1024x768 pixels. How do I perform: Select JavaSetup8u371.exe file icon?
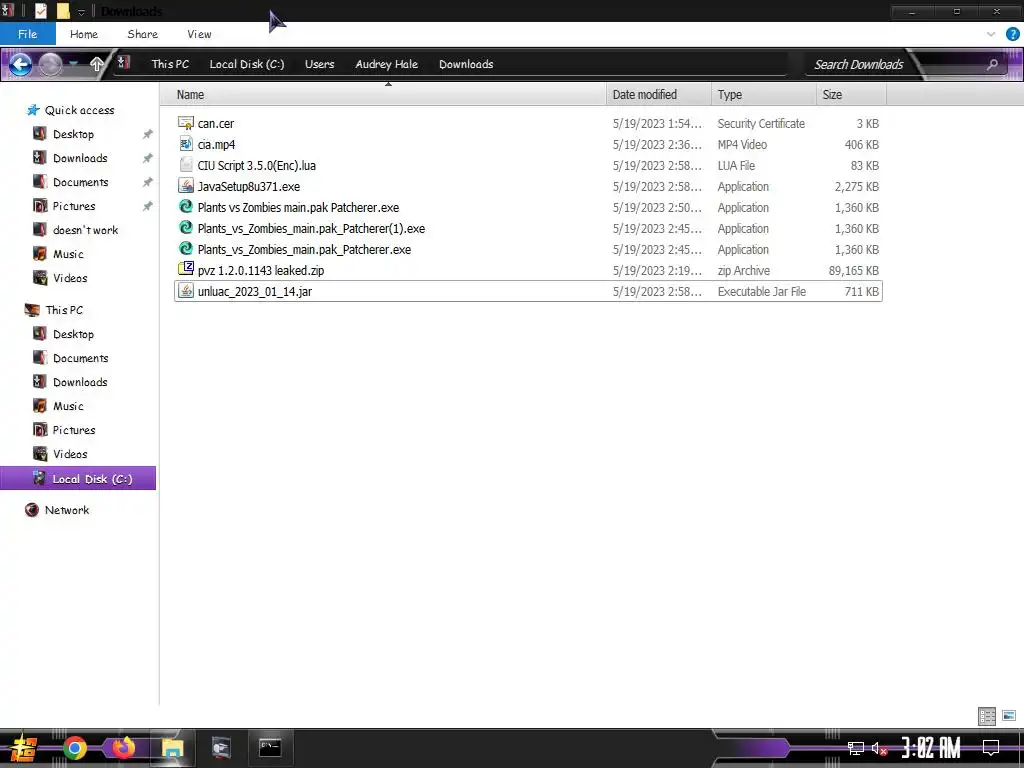pos(186,186)
